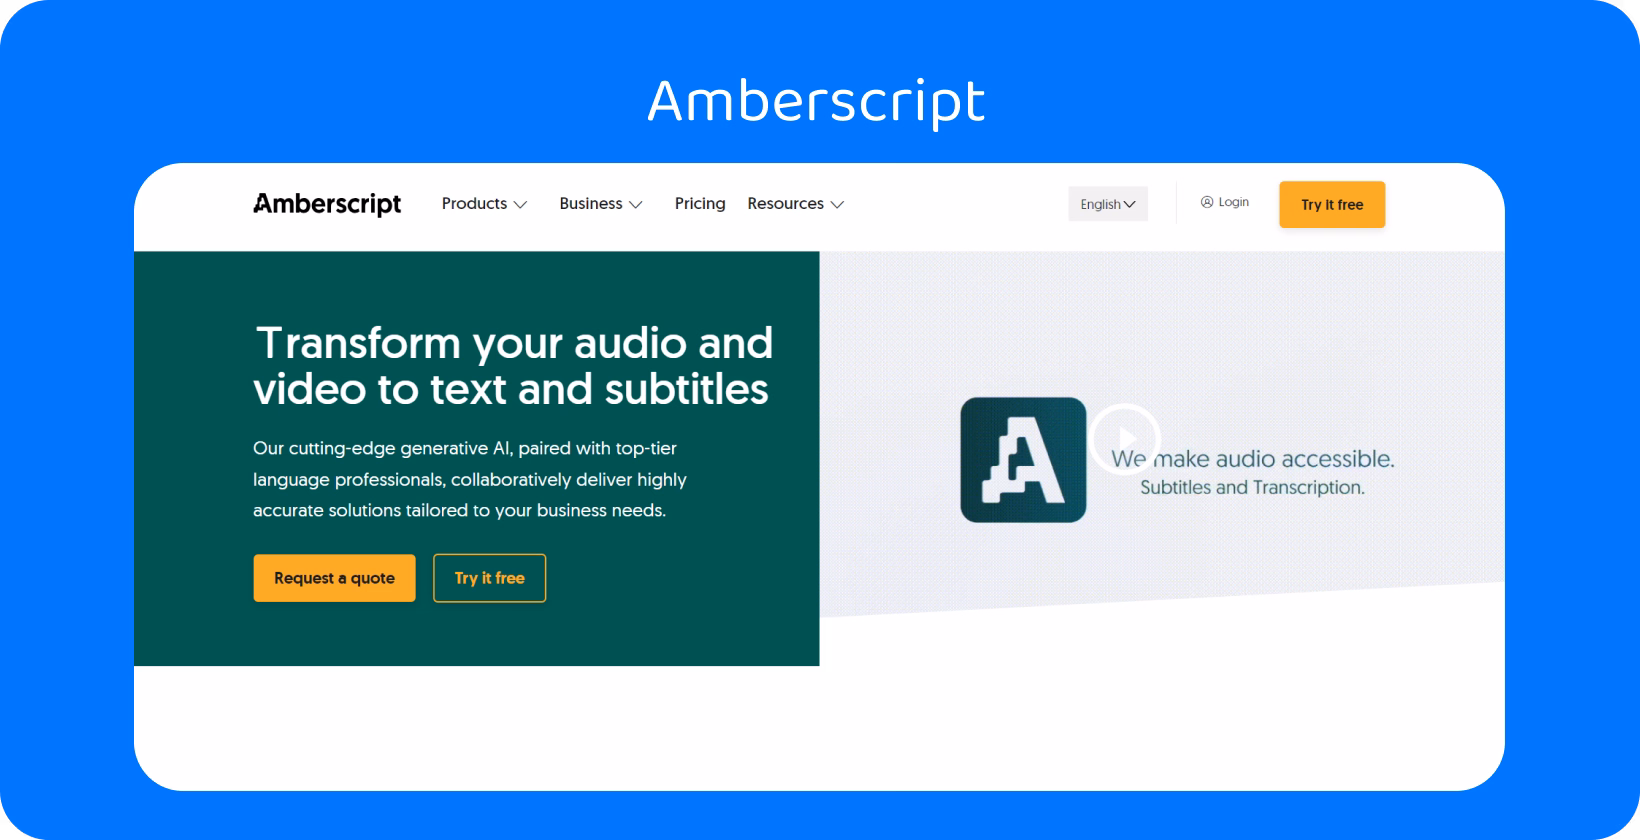Open the Business menu
1640x840 pixels.
(601, 204)
